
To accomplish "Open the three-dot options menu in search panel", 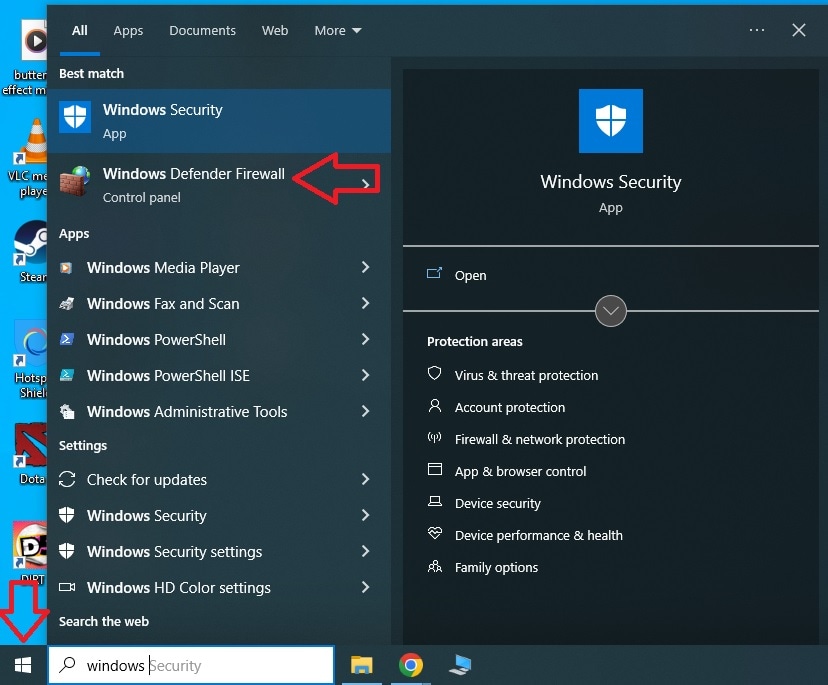I will tap(757, 30).
